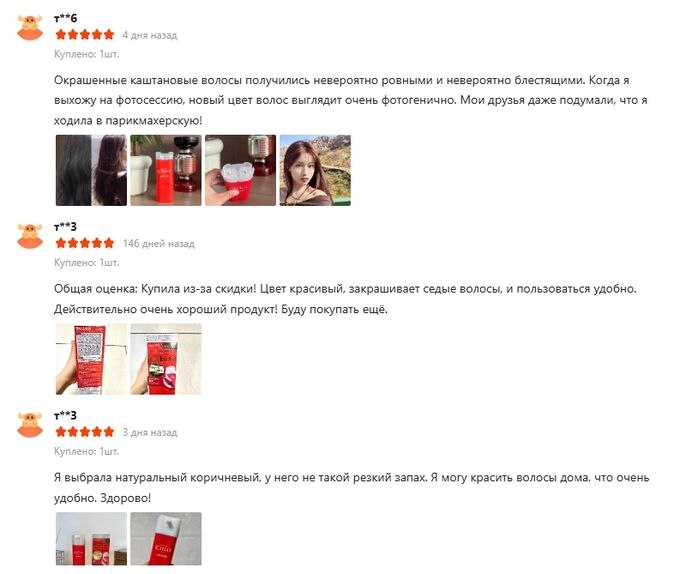Open the photo of the red Cielo tube
The height and width of the screenshot is (574, 680).
click(166, 539)
